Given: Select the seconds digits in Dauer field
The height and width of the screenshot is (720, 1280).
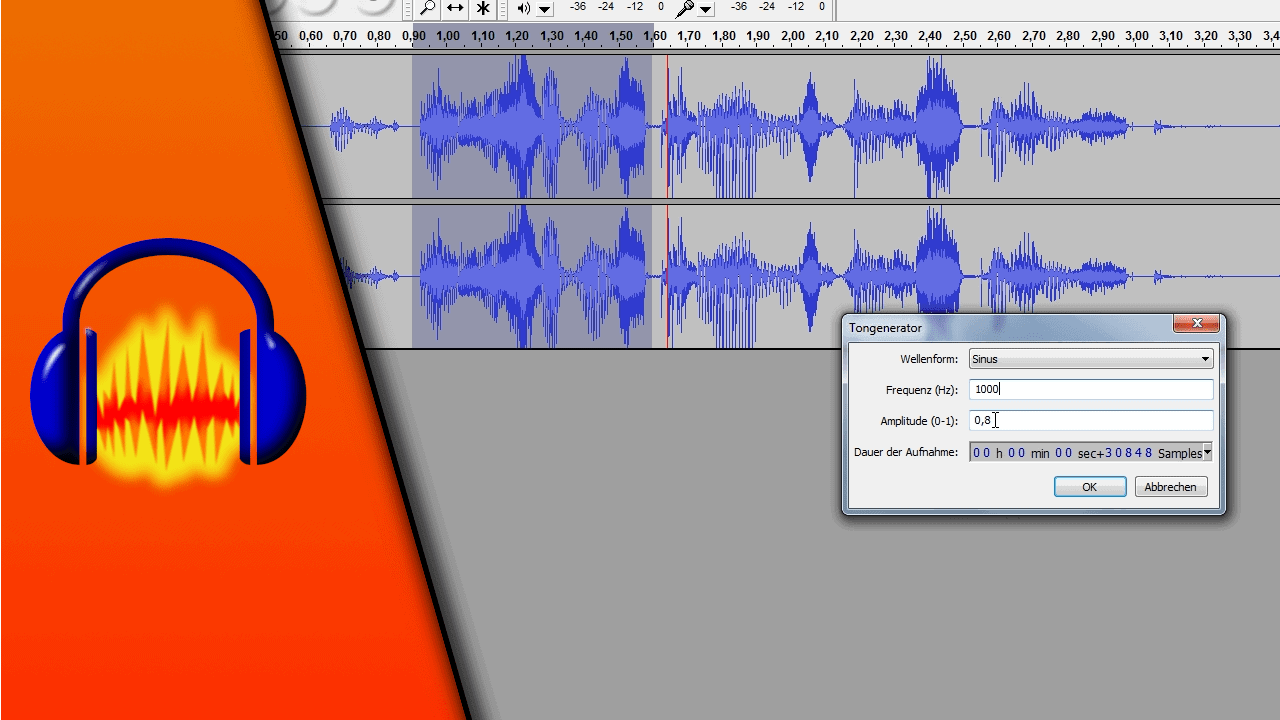Looking at the screenshot, I should point(1064,453).
